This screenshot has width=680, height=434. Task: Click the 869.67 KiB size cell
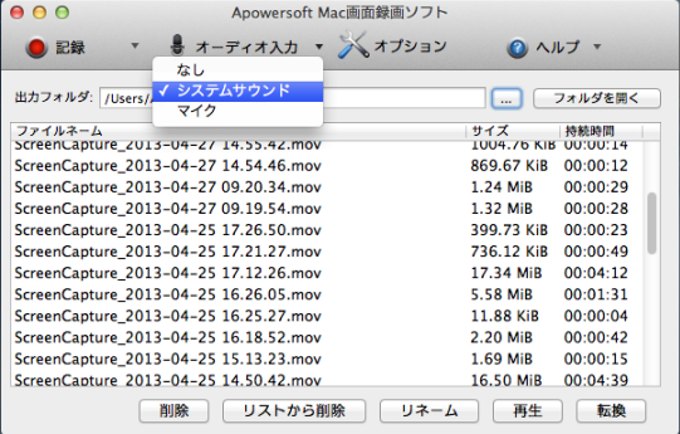[509, 166]
